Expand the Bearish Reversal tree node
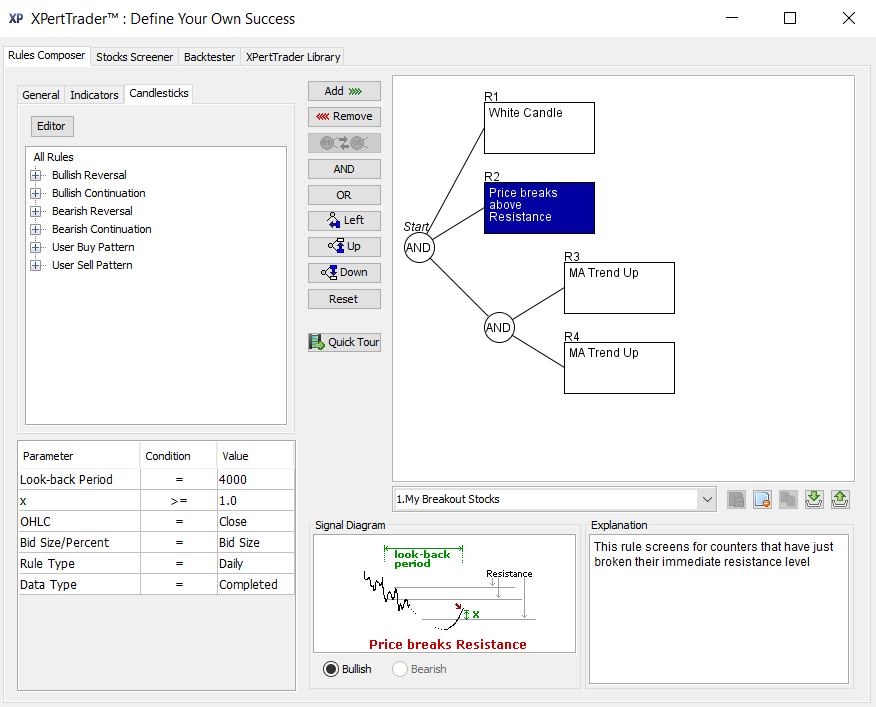The height and width of the screenshot is (707, 876). point(36,211)
